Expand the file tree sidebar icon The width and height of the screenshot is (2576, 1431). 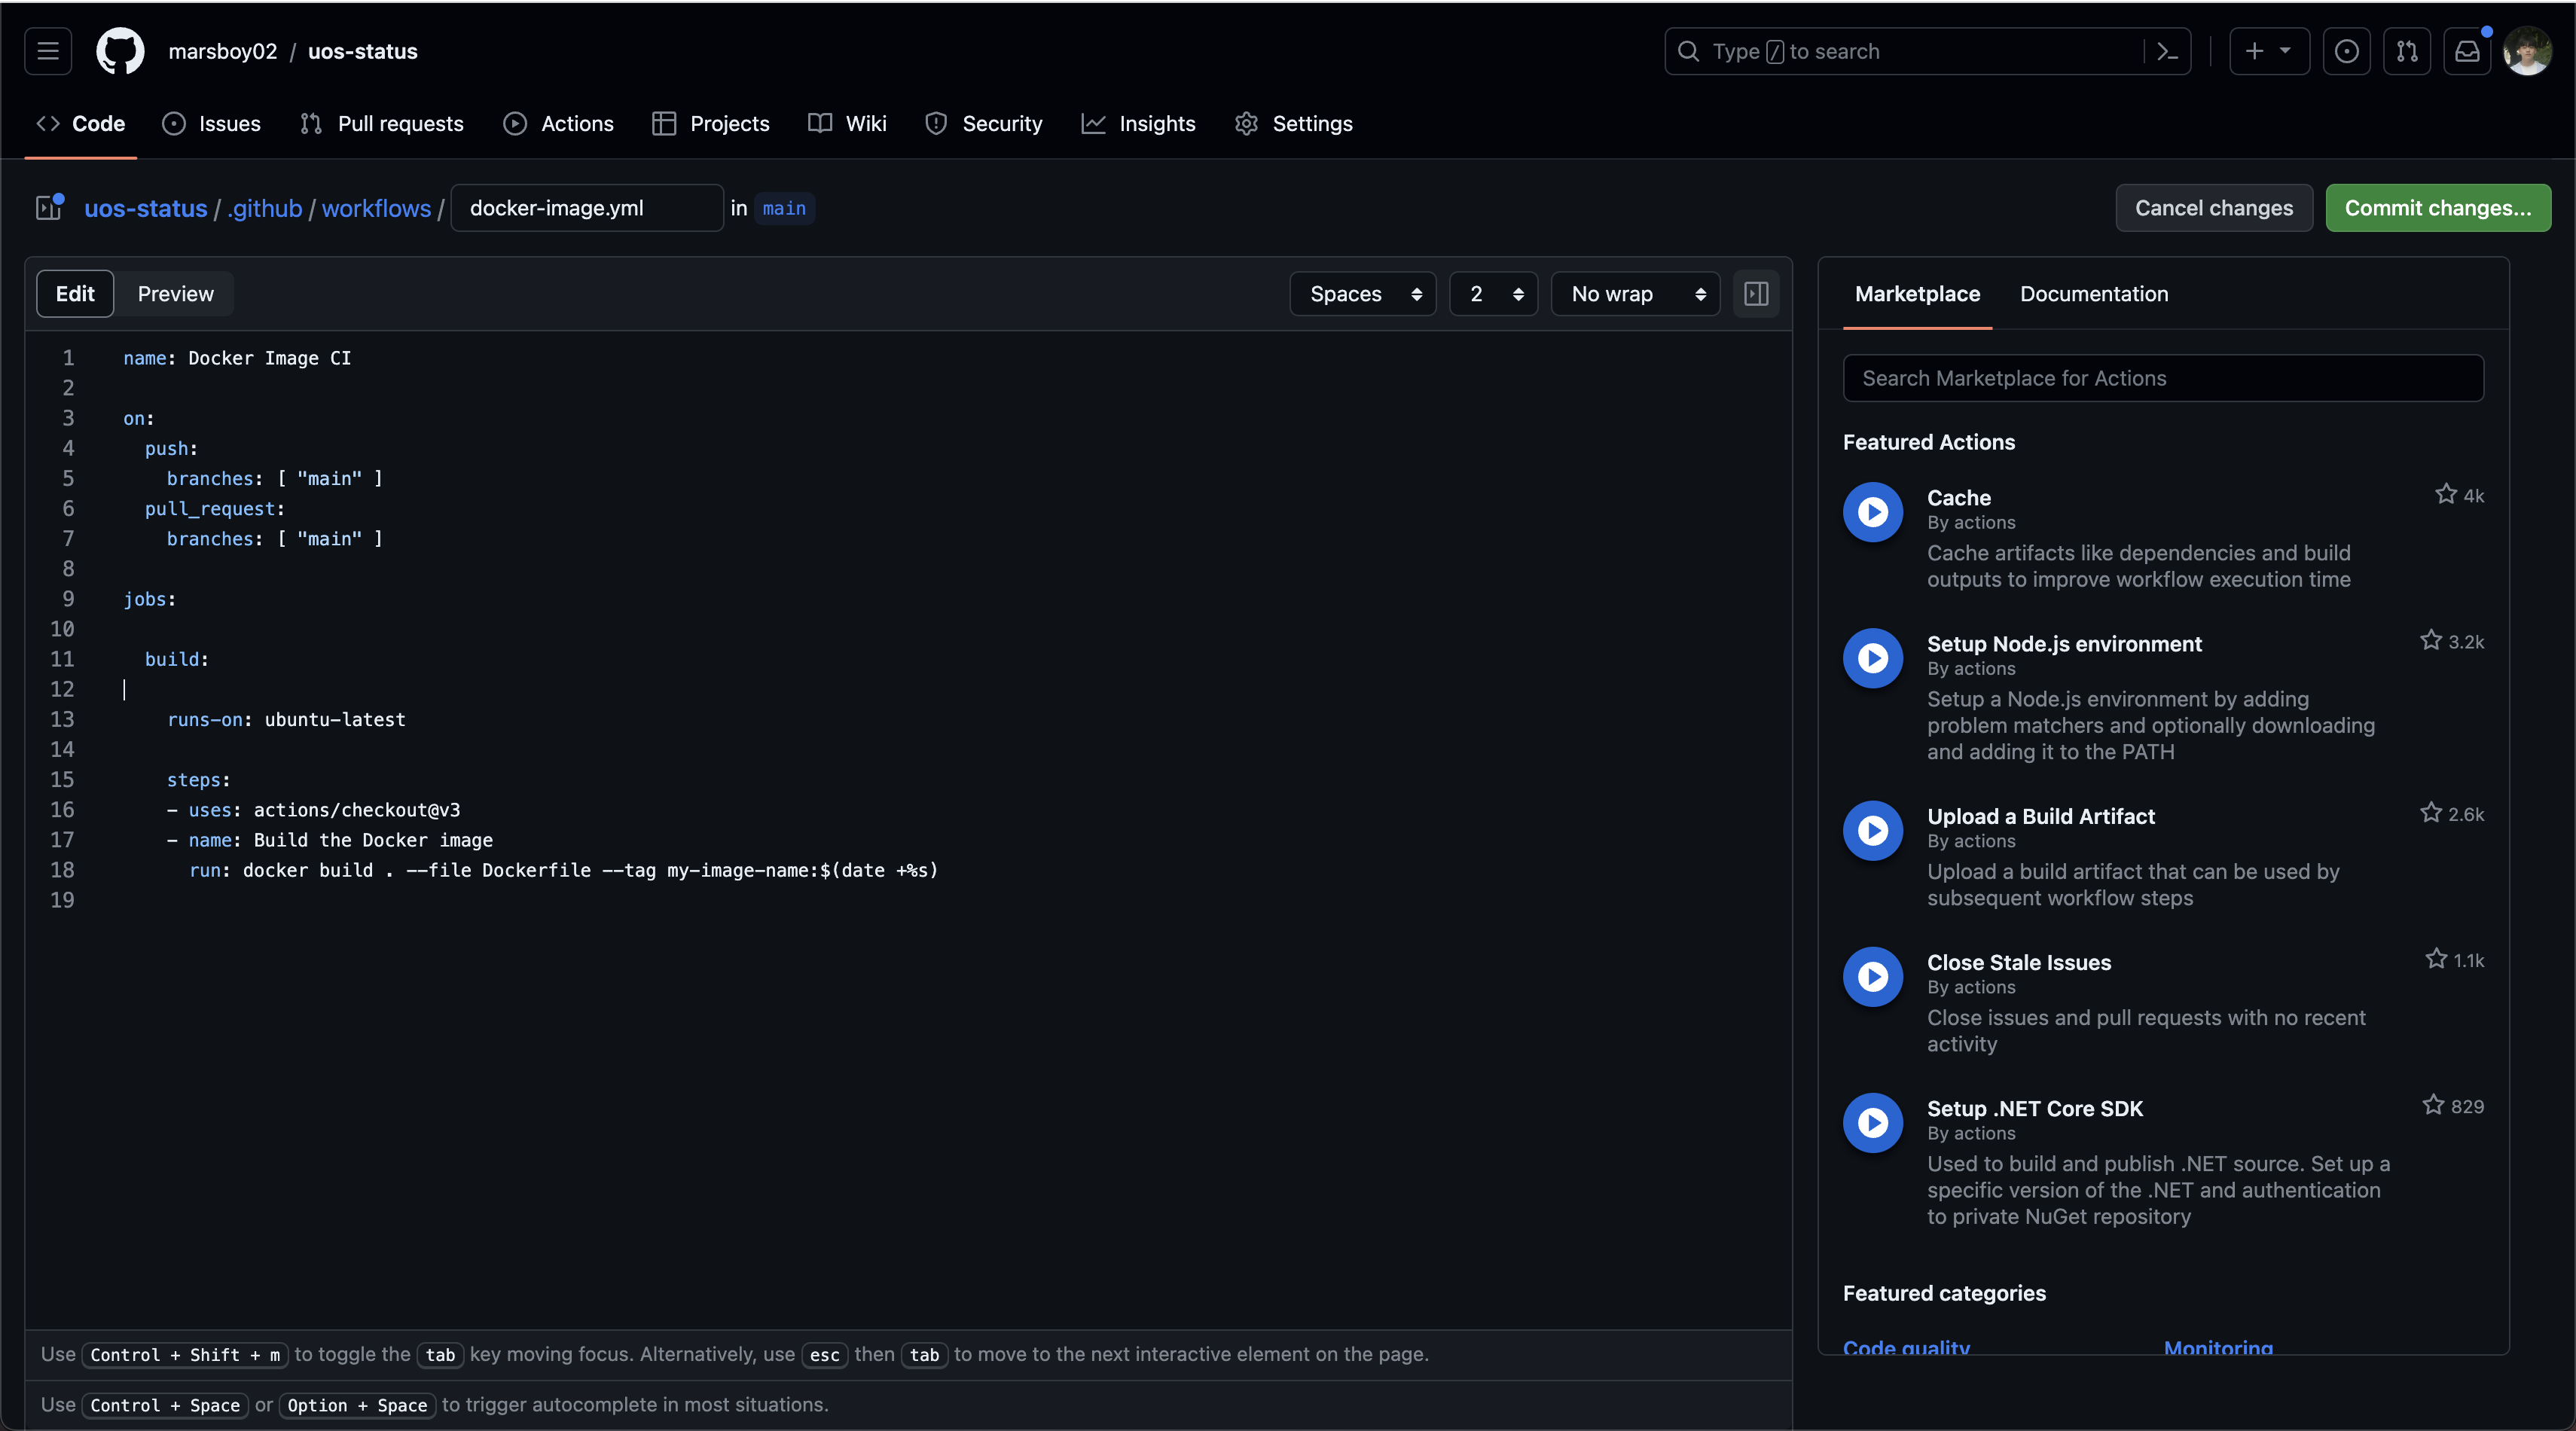[49, 208]
